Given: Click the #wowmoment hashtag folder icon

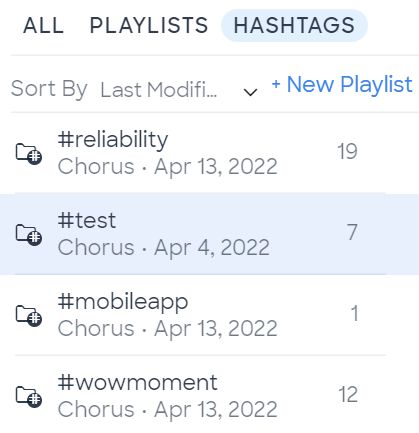Looking at the screenshot, I should point(29,397).
